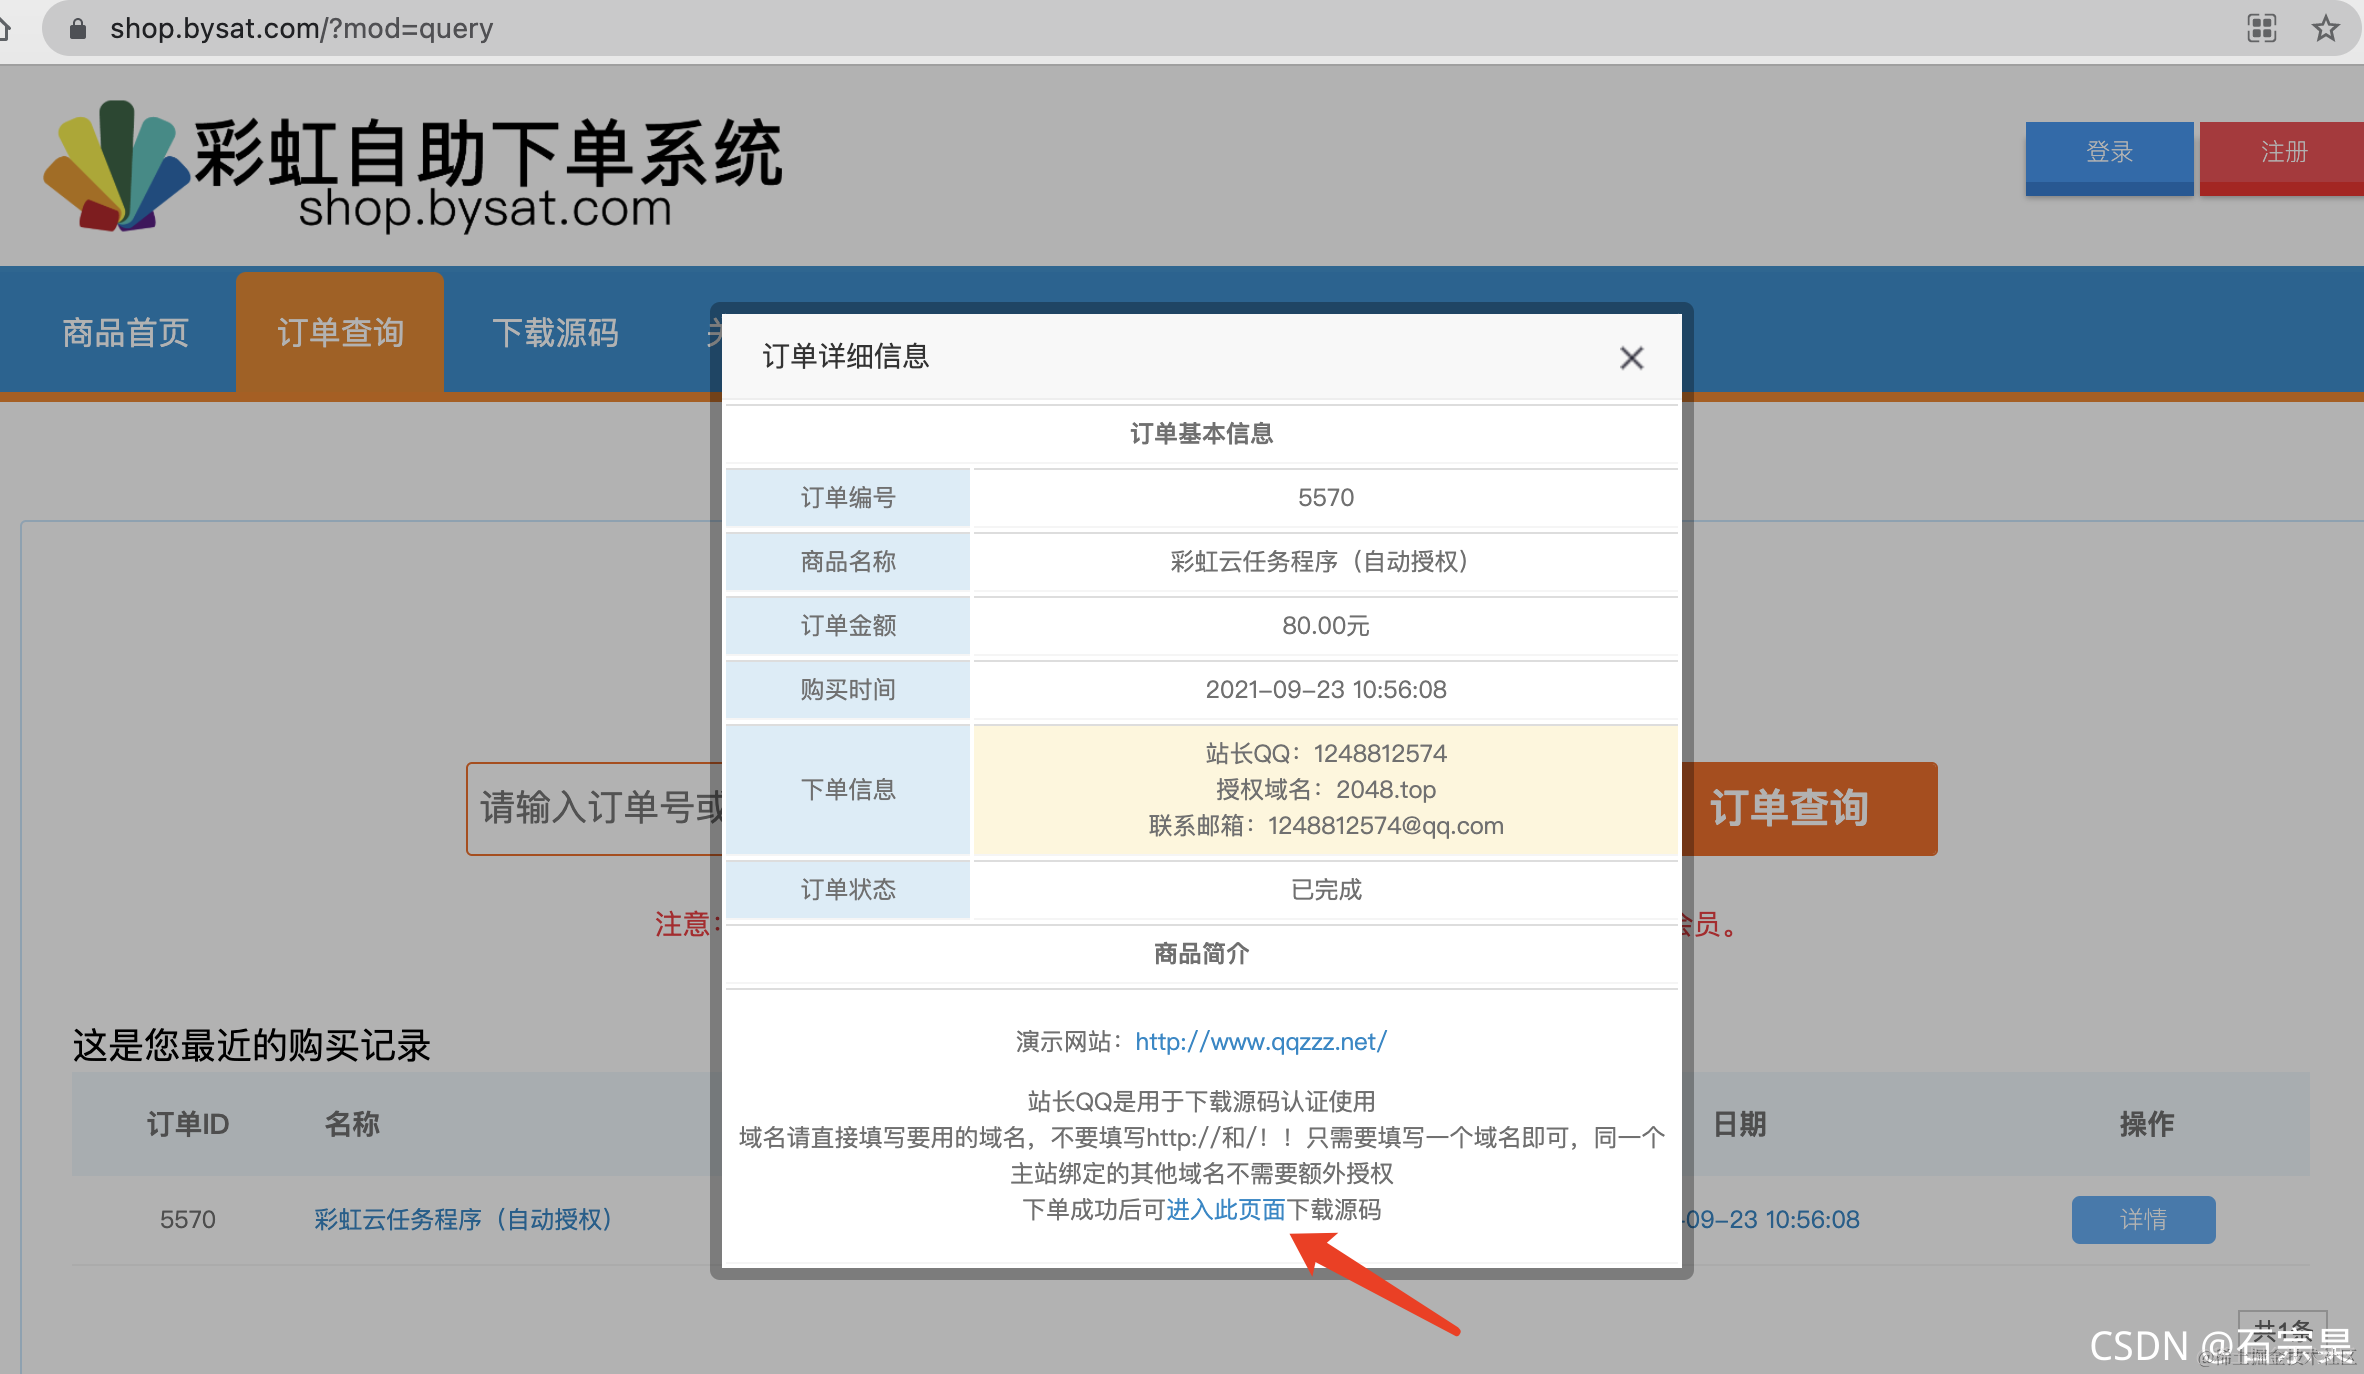
Task: Click the bookmark star icon
Action: coord(2326,28)
